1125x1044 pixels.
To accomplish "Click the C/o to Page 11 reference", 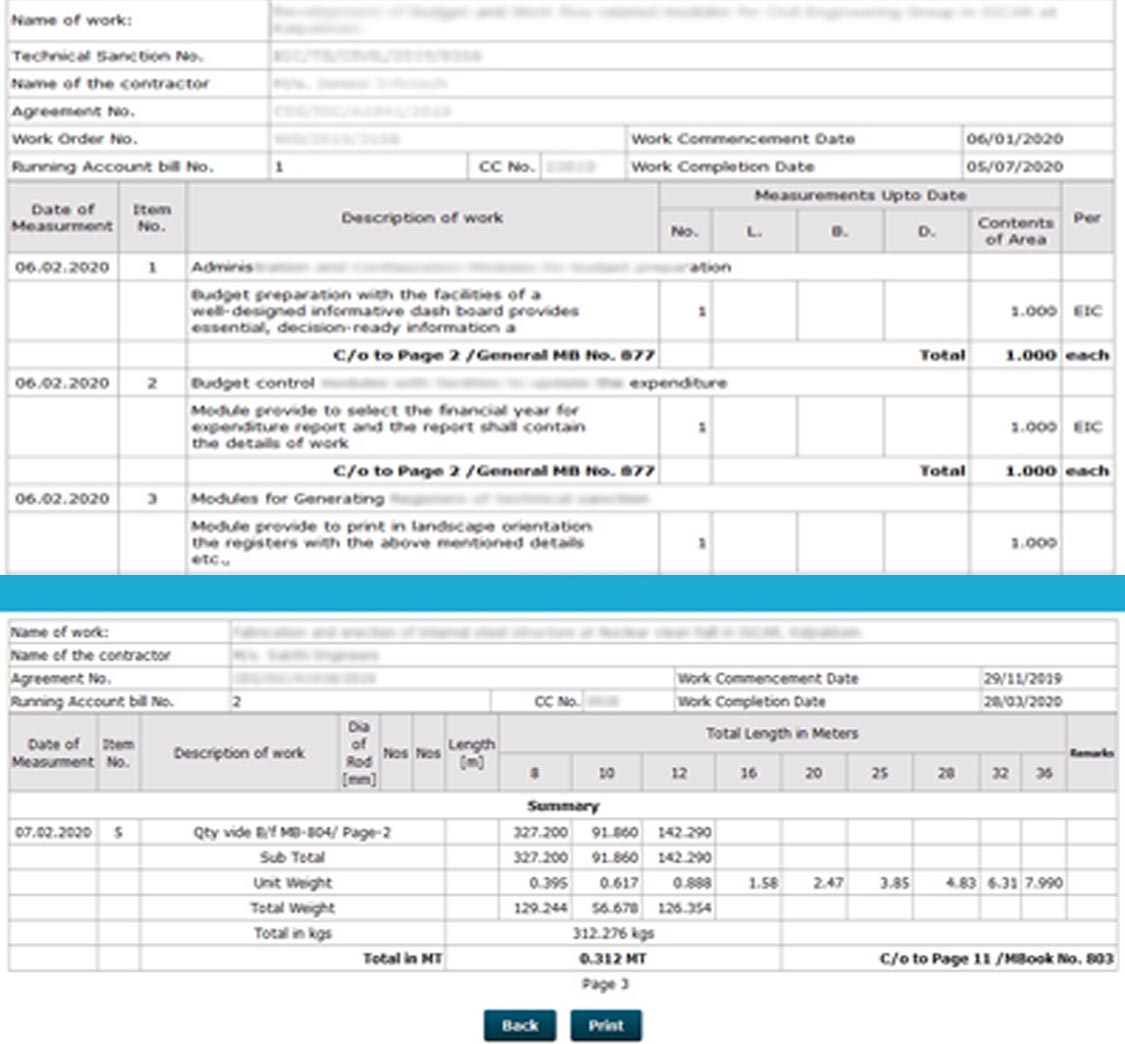I will (x=996, y=959).
